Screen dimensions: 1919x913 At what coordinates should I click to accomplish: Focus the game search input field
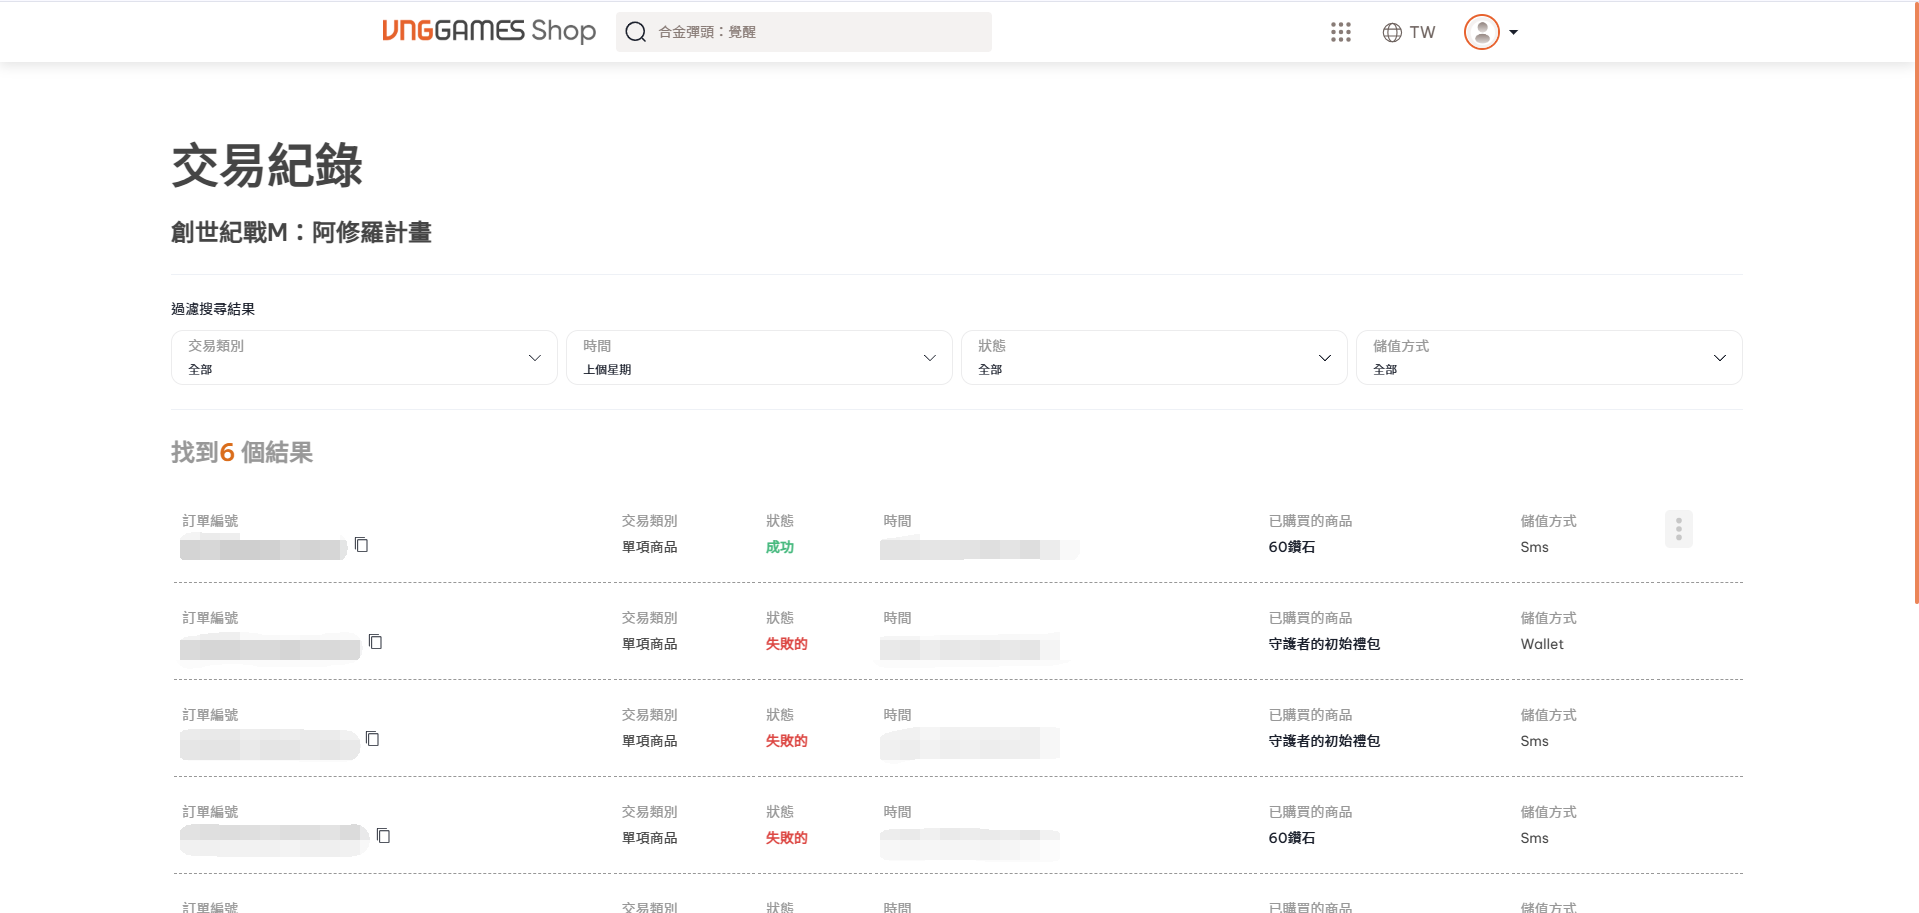(x=820, y=32)
